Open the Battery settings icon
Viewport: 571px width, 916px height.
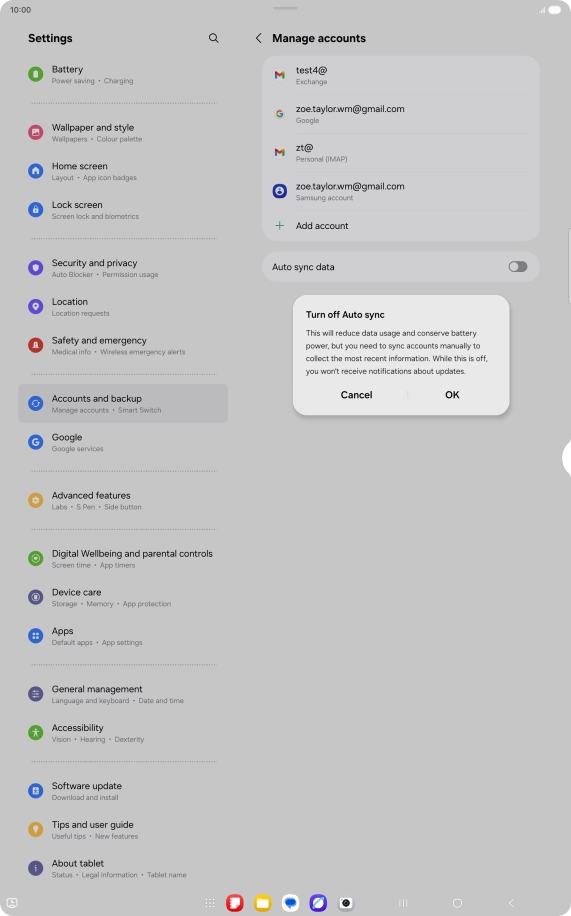click(x=36, y=74)
